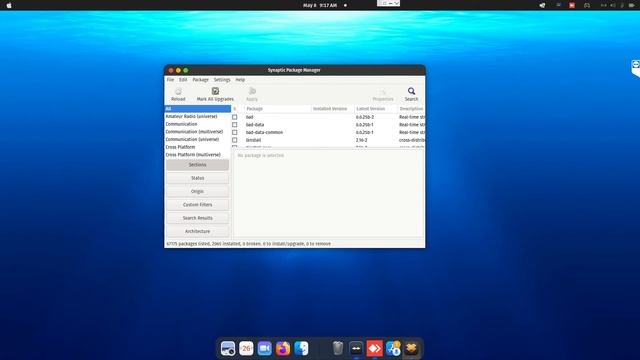Select Communication (universe) section
Viewport: 640px width, 360px height.
point(198,139)
